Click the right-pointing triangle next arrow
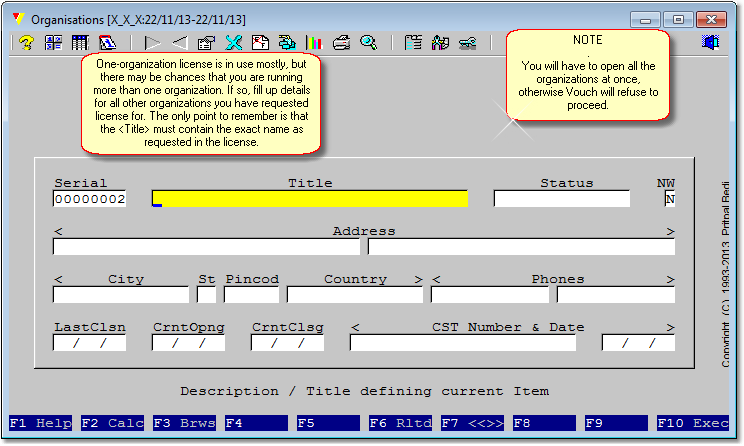Image resolution: width=744 pixels, height=446 pixels. click(153, 43)
